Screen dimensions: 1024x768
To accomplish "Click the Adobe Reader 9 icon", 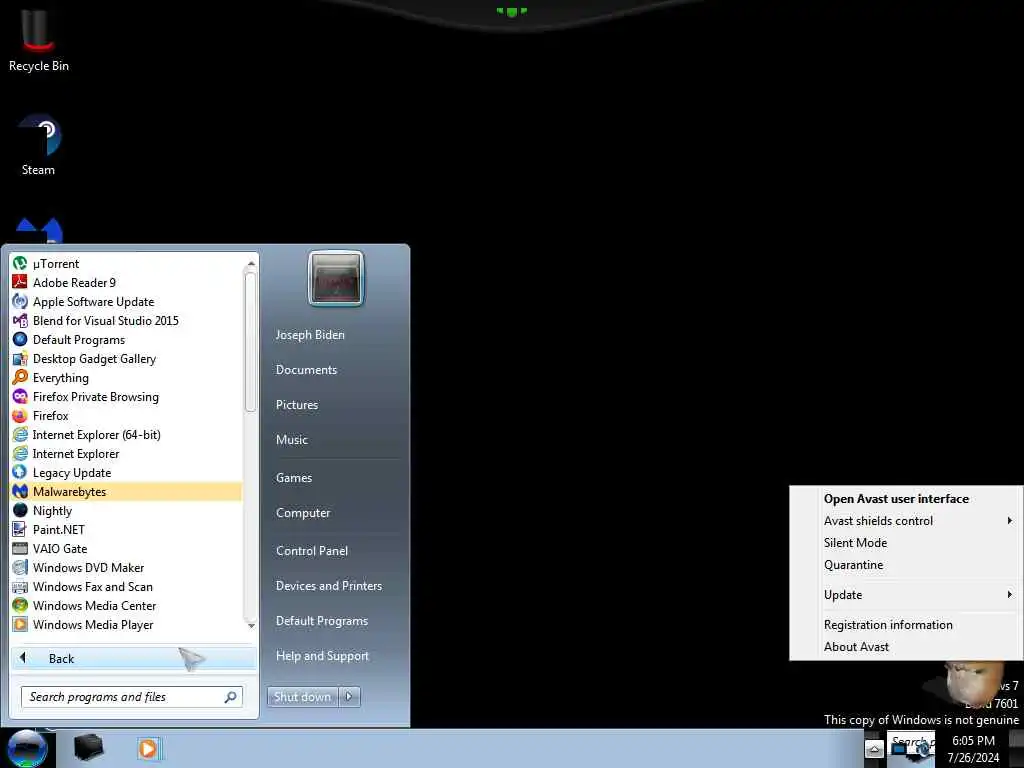I will tap(20, 282).
